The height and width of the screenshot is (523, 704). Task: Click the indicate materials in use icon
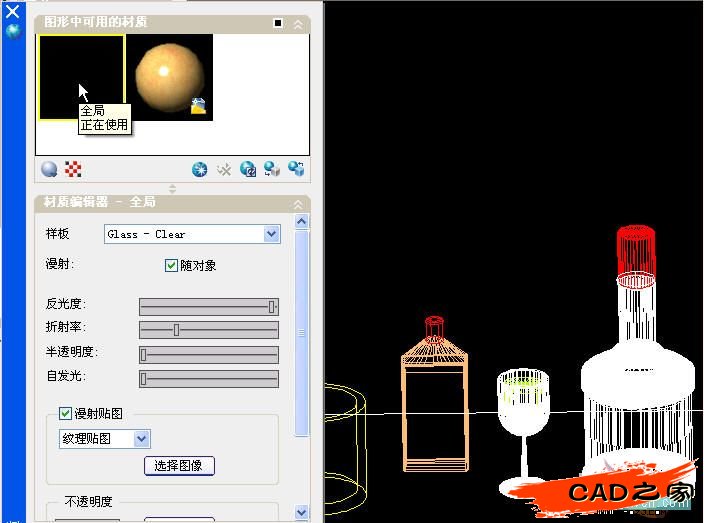(248, 170)
